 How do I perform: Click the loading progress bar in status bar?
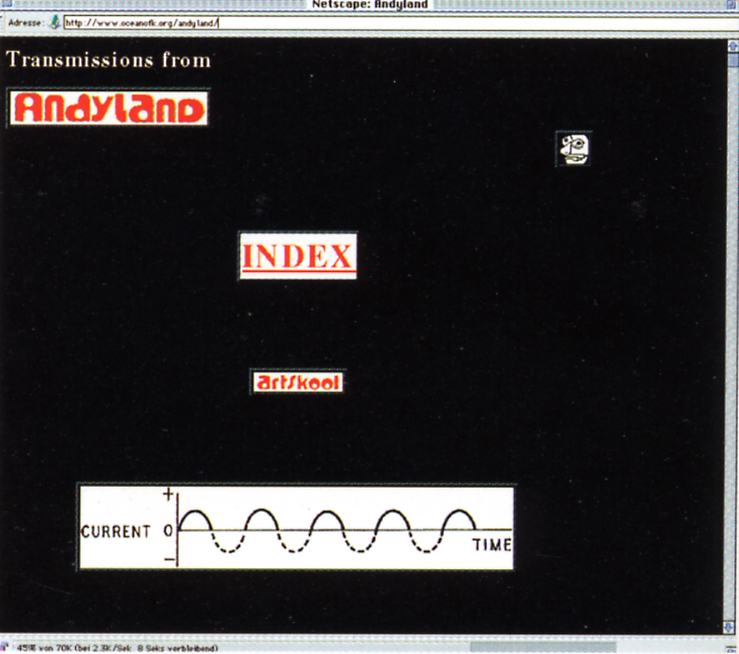[x=542, y=648]
